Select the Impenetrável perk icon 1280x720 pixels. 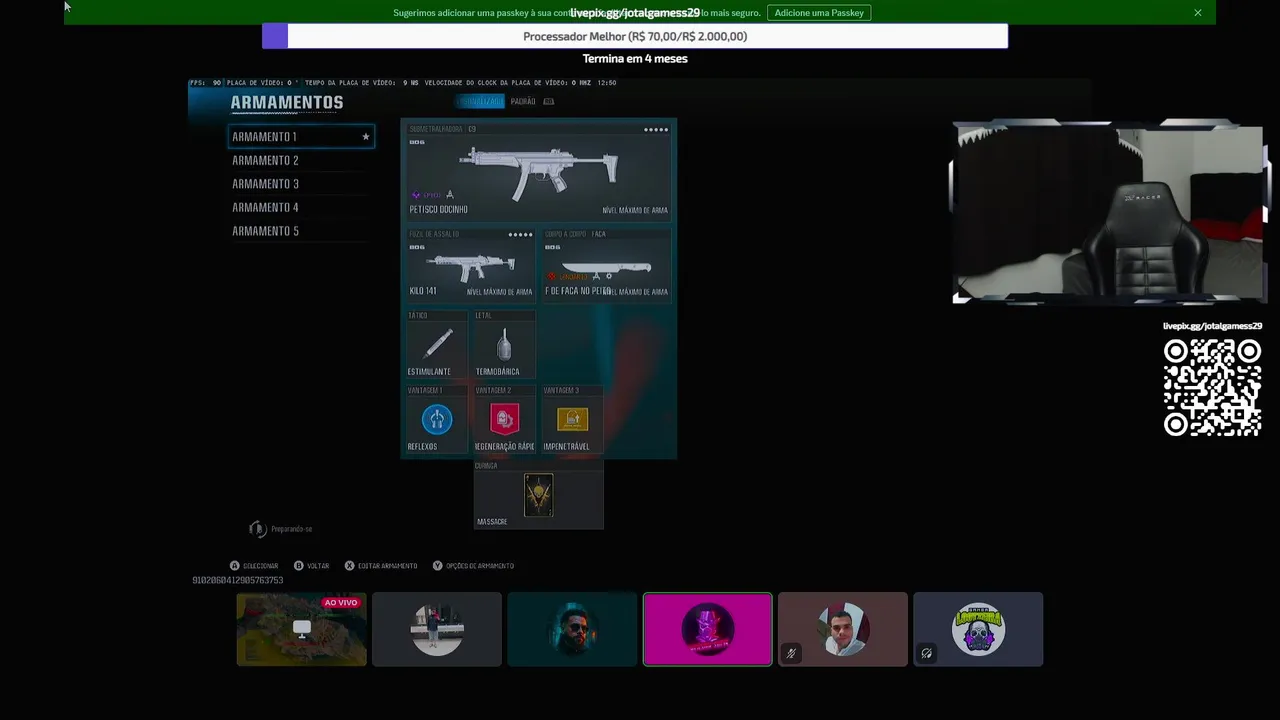point(573,419)
